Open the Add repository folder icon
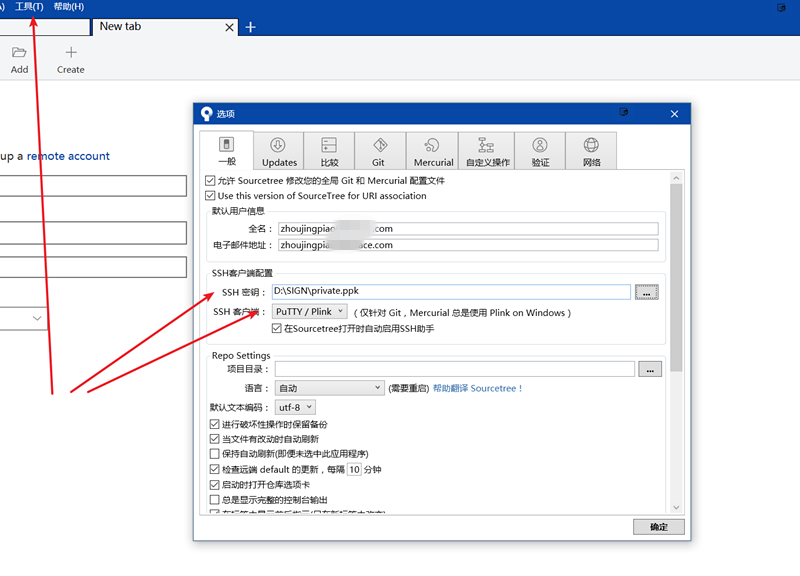The image size is (800, 576). (x=19, y=53)
